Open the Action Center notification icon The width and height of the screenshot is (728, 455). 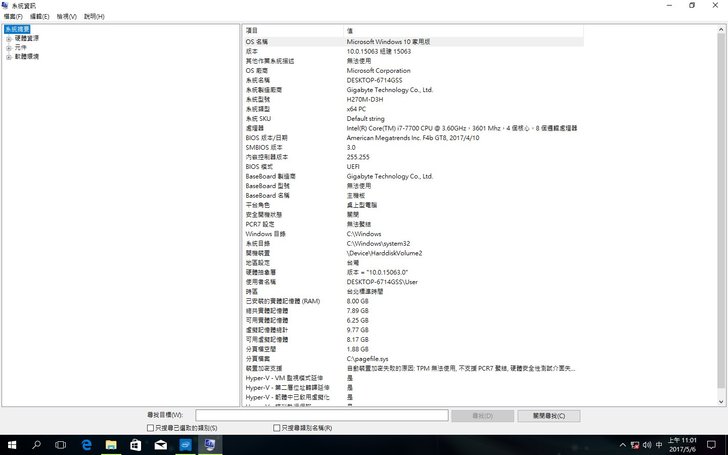711,445
